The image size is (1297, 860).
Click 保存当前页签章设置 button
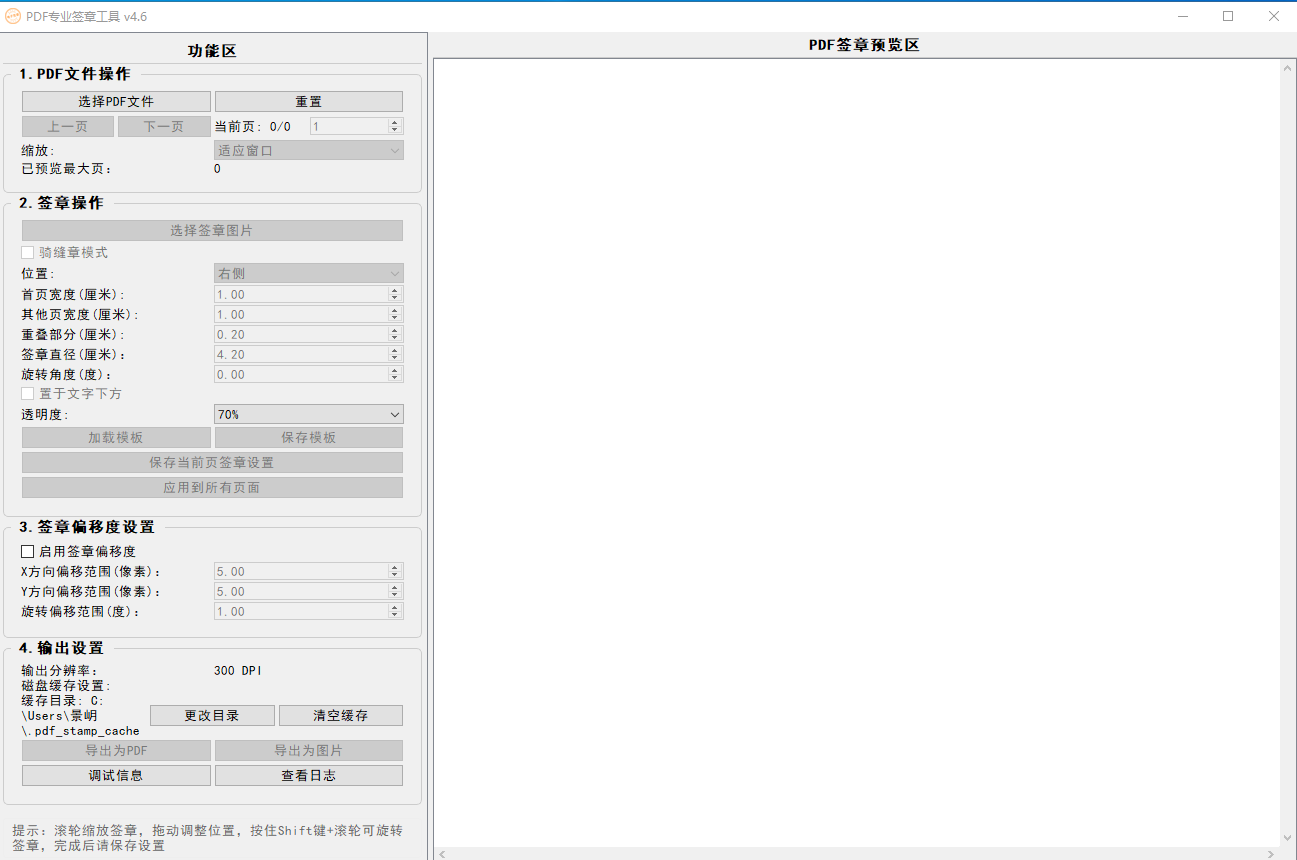click(x=212, y=462)
